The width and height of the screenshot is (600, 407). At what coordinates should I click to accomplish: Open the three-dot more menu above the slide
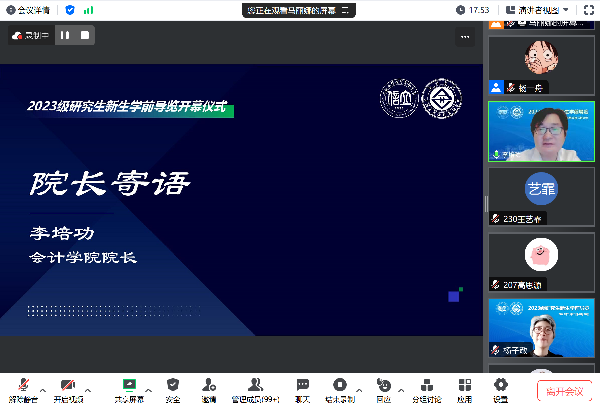[x=465, y=37]
